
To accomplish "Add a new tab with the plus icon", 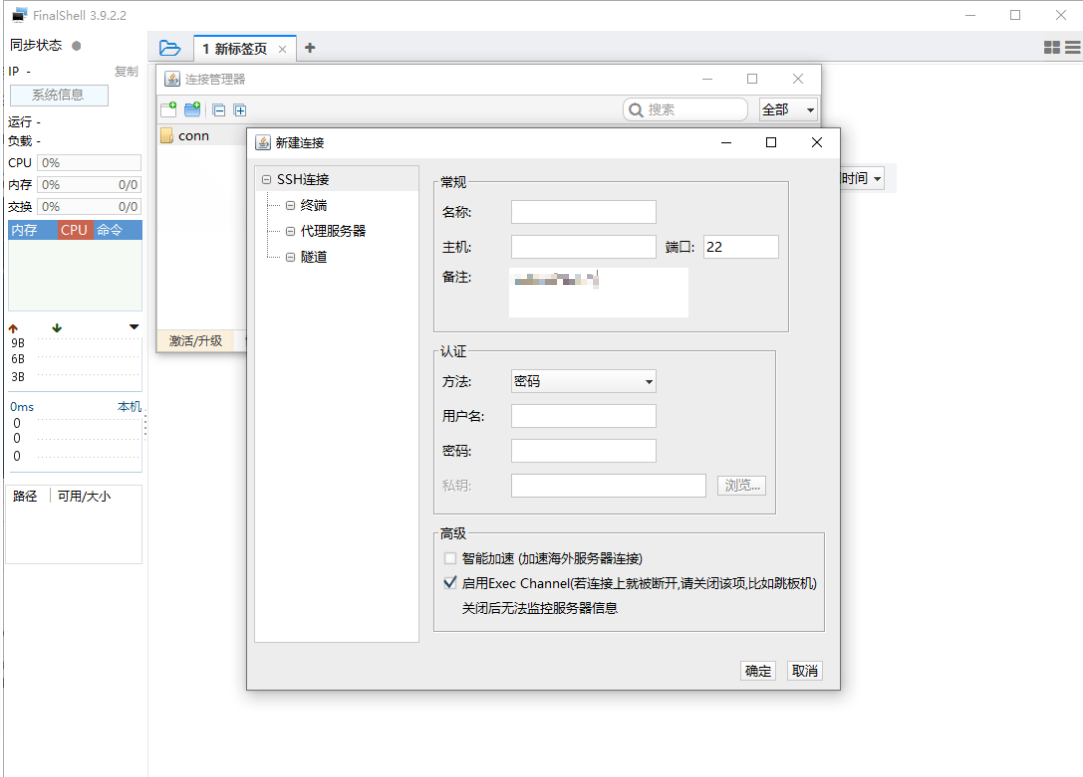I will pyautogui.click(x=310, y=48).
